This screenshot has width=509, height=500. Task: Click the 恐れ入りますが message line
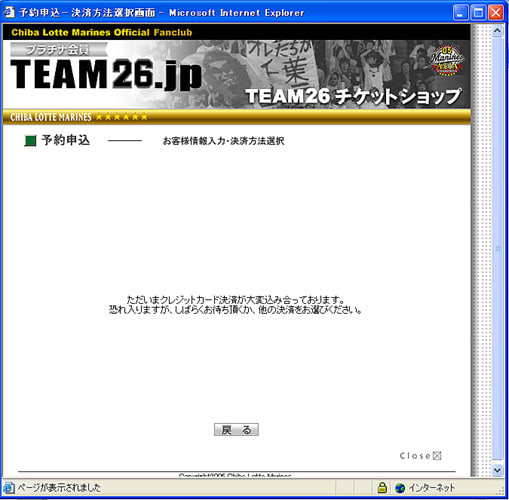coord(235,310)
